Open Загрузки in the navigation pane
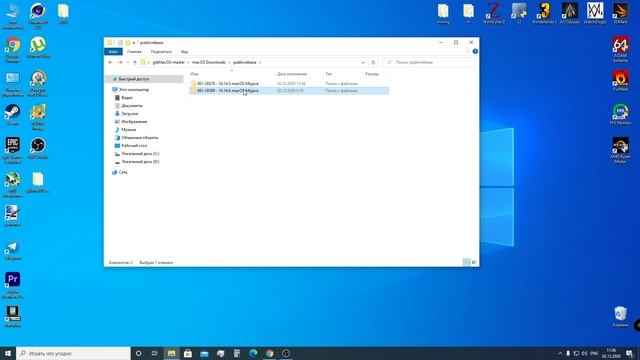640x360 pixels. [x=129, y=113]
